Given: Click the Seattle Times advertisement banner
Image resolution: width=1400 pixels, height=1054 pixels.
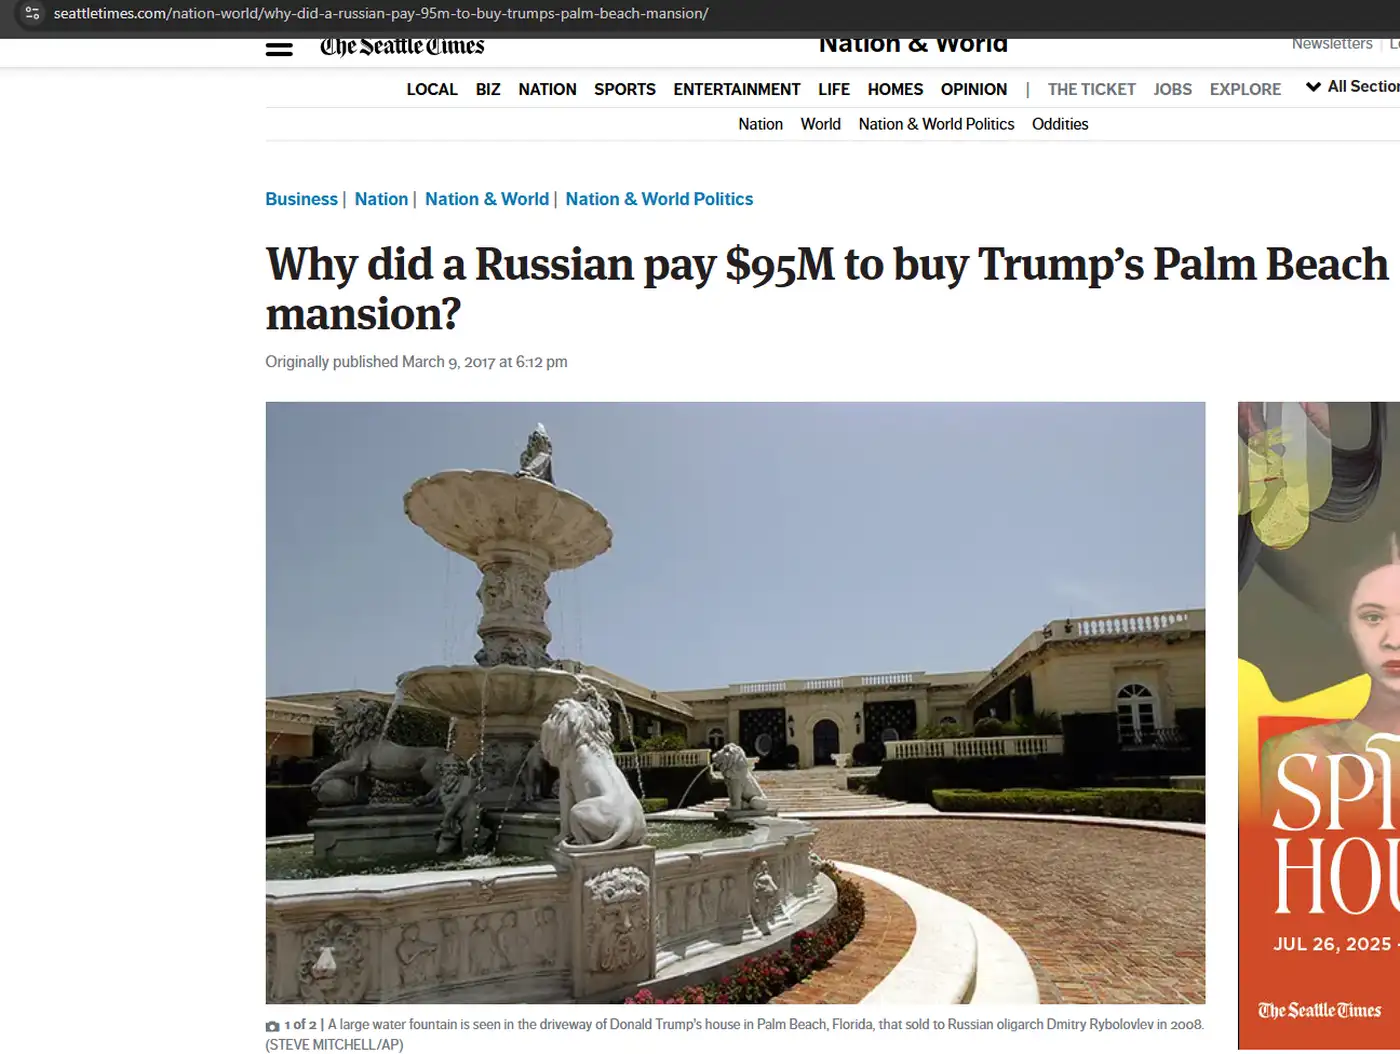Looking at the screenshot, I should point(1319,725).
